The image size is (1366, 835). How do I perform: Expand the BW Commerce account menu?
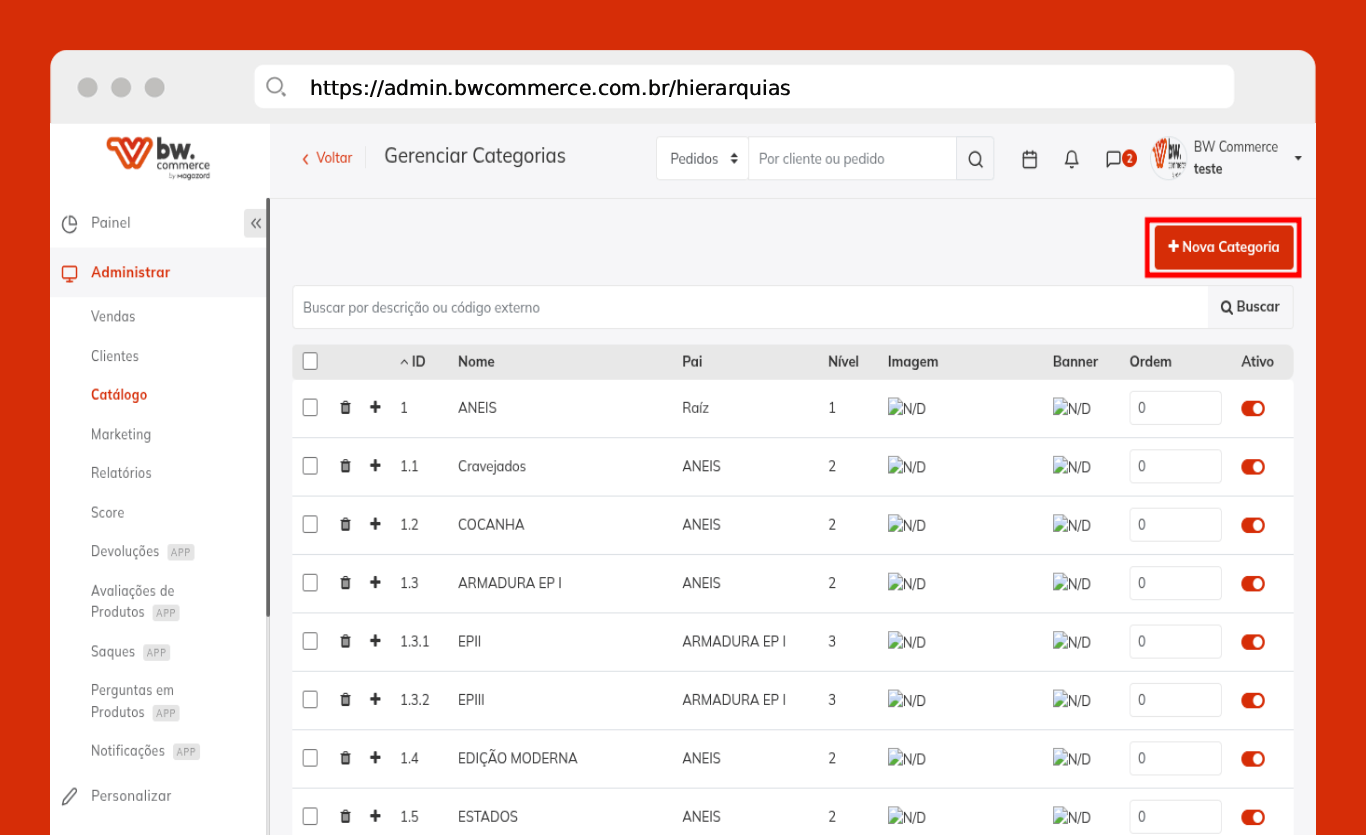click(x=1297, y=159)
